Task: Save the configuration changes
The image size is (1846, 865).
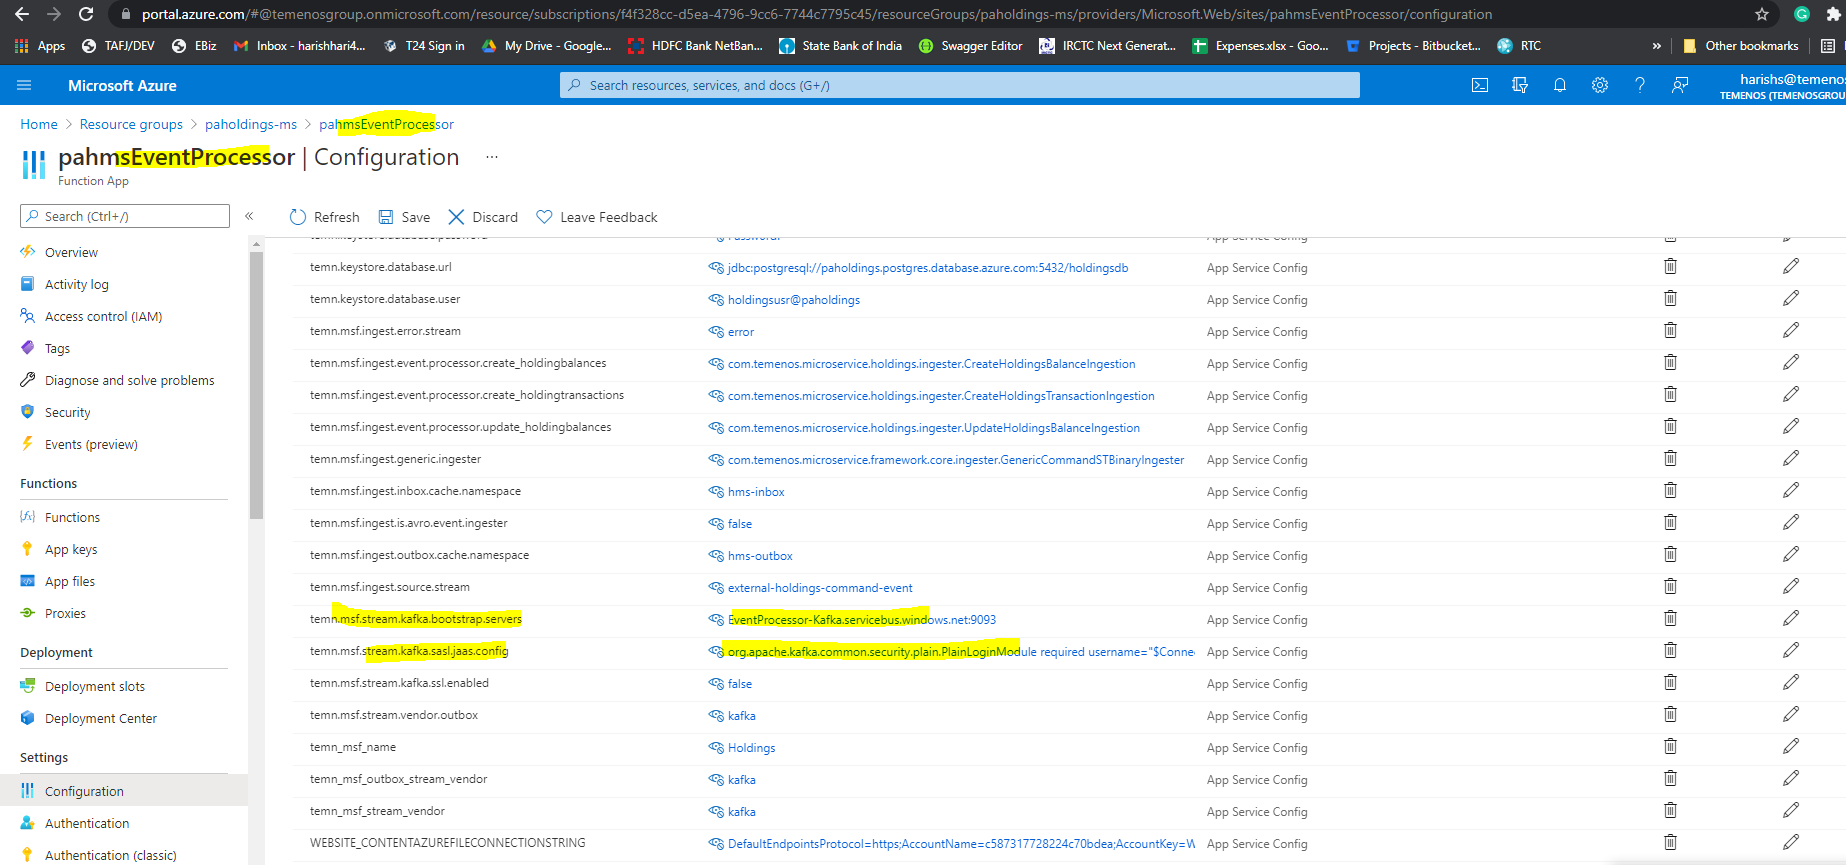Action: pyautogui.click(x=405, y=217)
